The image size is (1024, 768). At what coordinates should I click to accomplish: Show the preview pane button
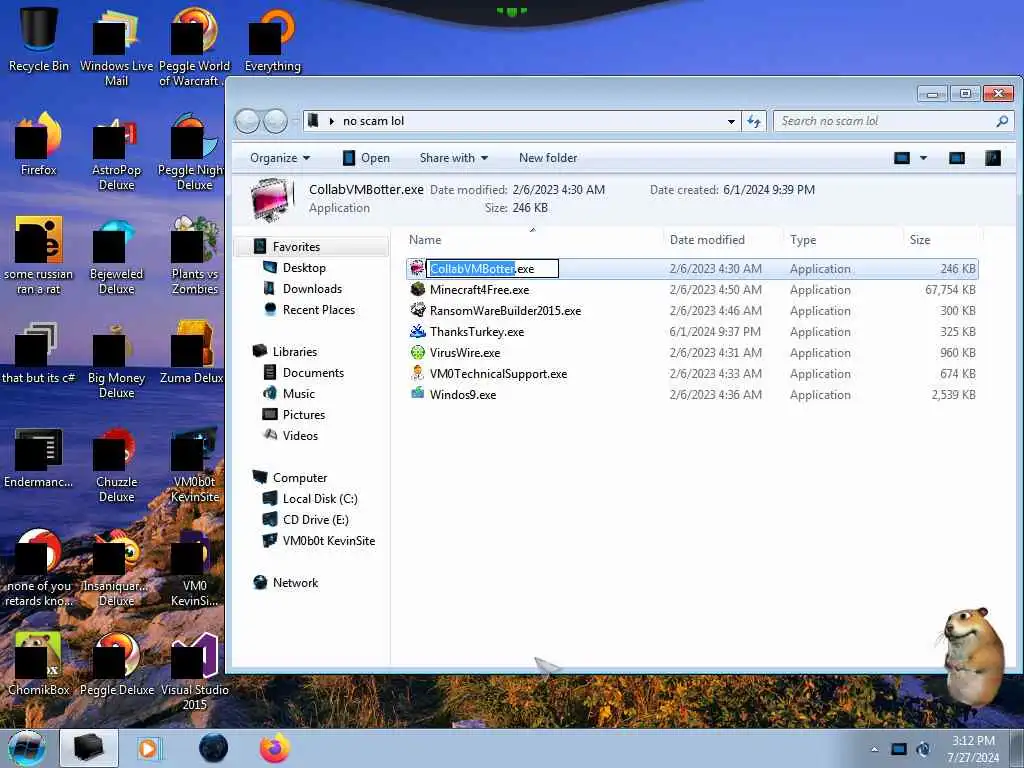tap(957, 158)
